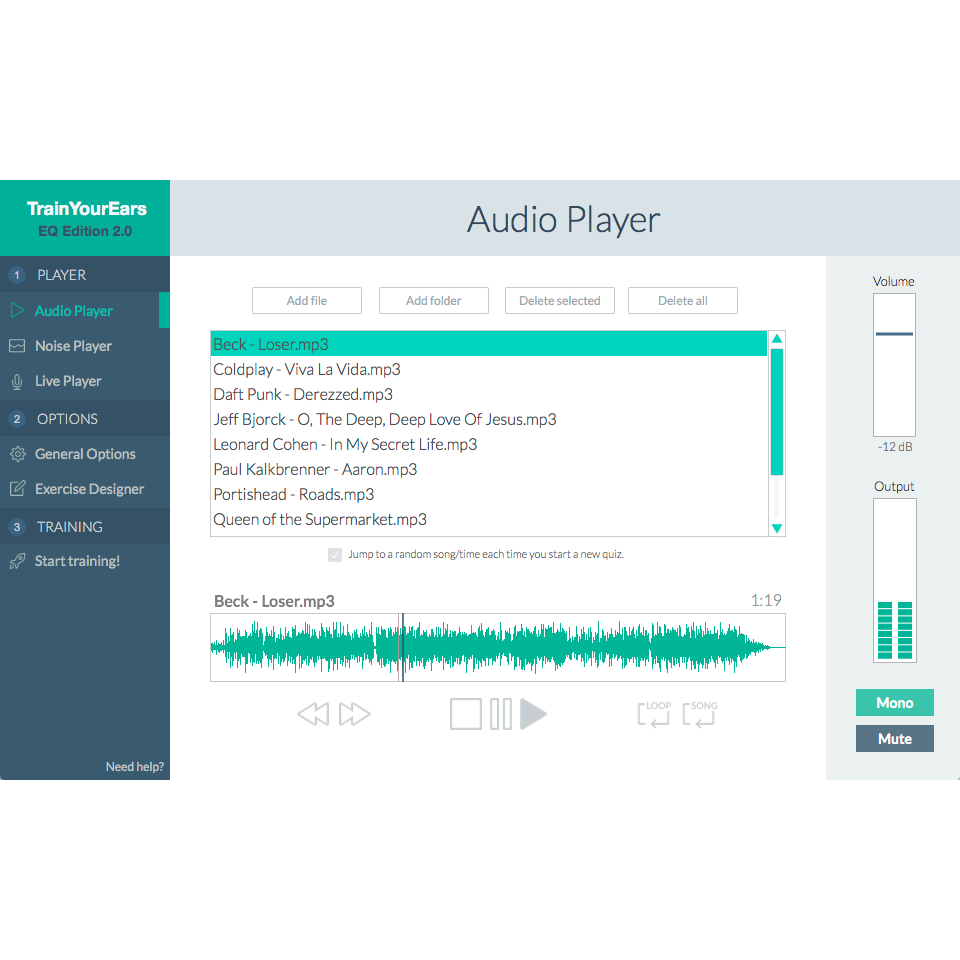960x960 pixels.
Task: Switch to the Audio Player tab
Action: [x=72, y=310]
